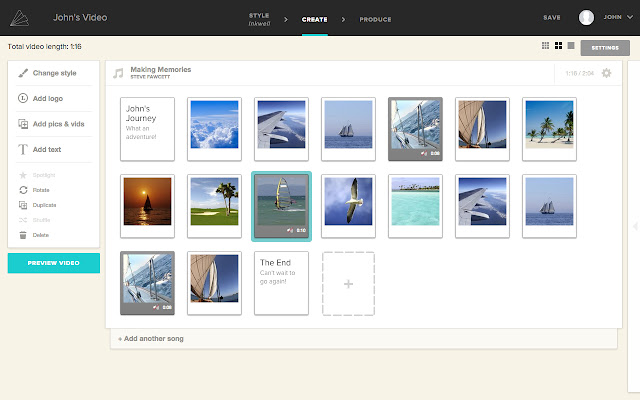Select Add pics & vids

[x=53, y=124]
